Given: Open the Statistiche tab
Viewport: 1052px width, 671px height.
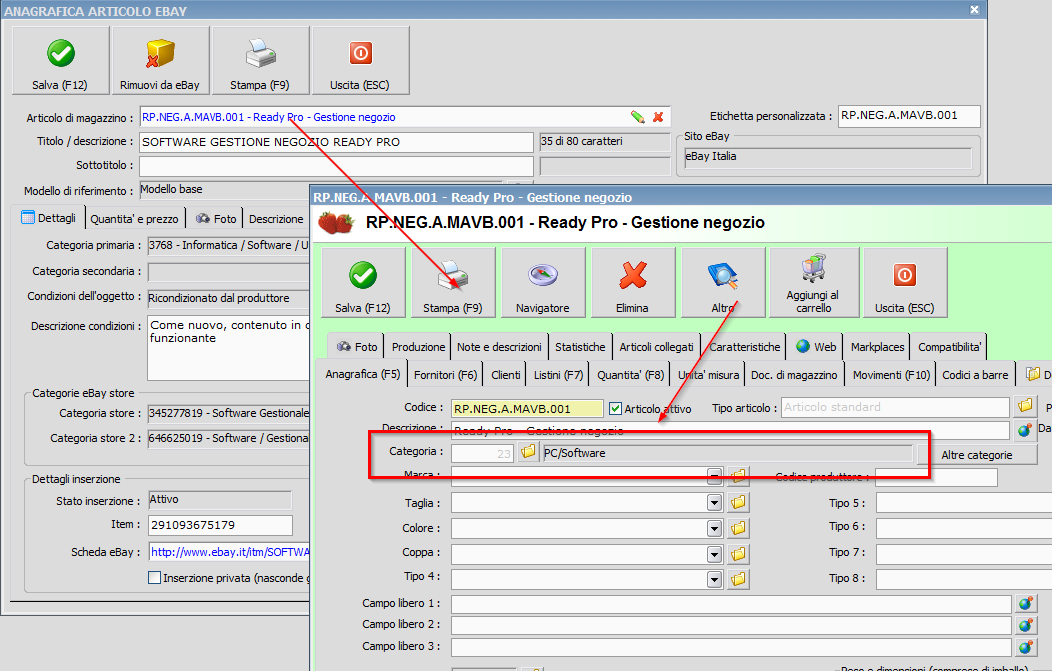Looking at the screenshot, I should point(580,347).
